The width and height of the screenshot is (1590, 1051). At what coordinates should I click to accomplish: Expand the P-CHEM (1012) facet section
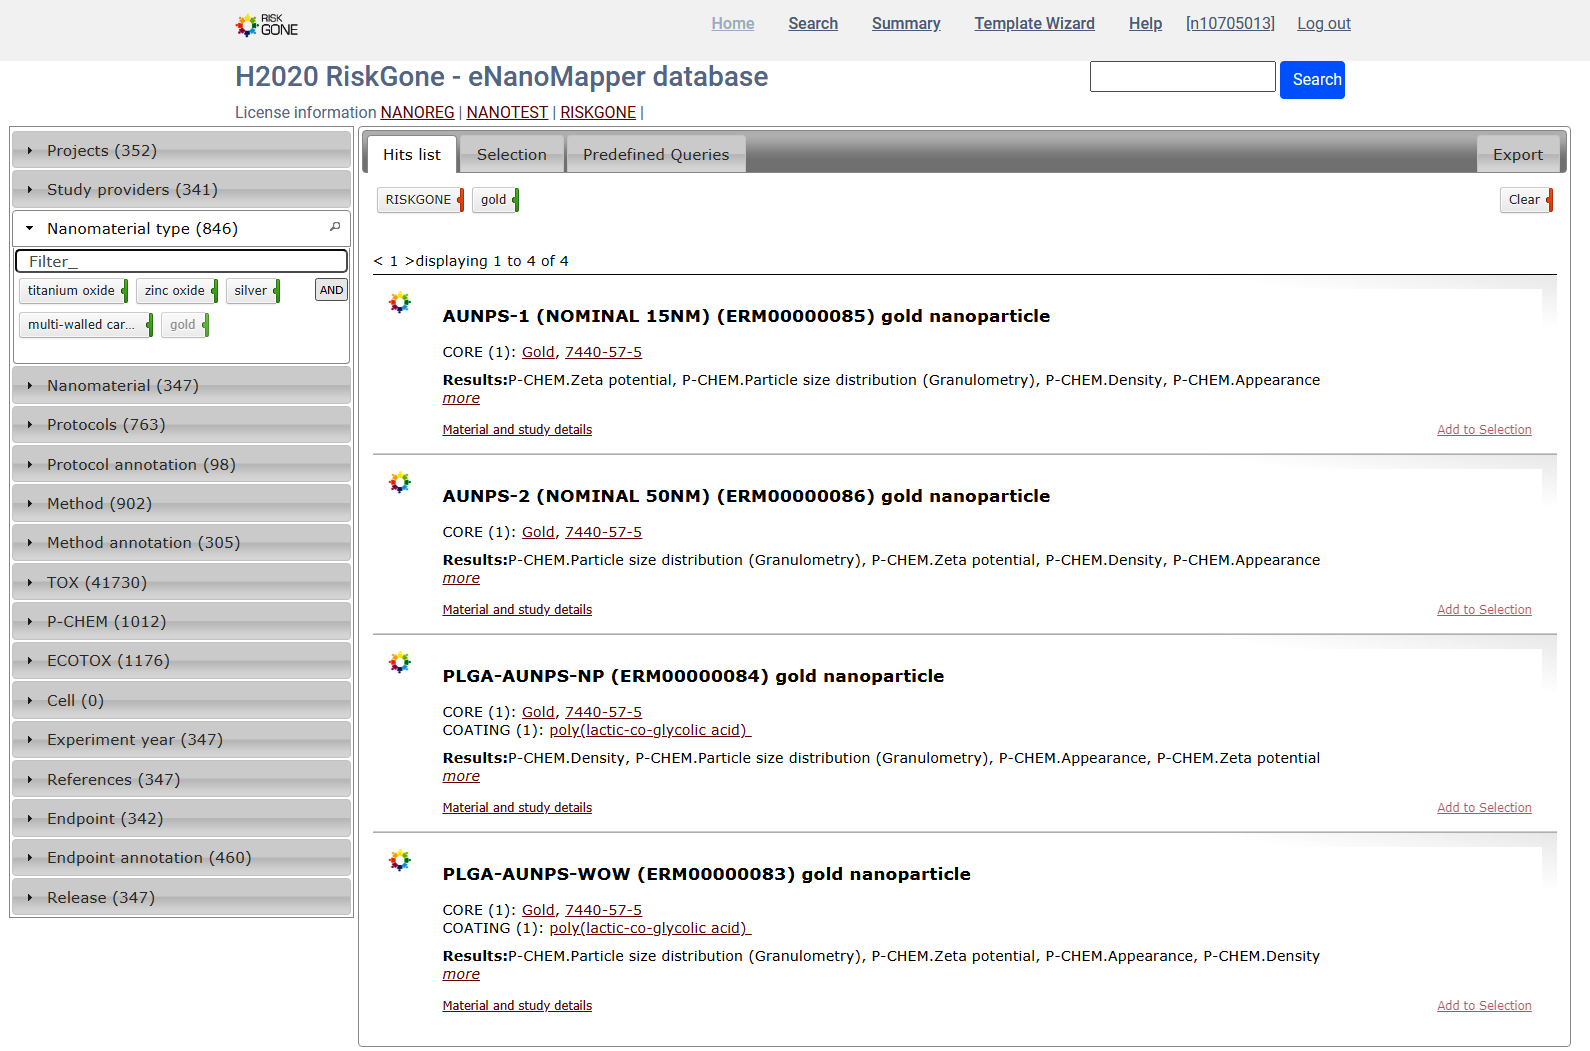click(x=181, y=621)
